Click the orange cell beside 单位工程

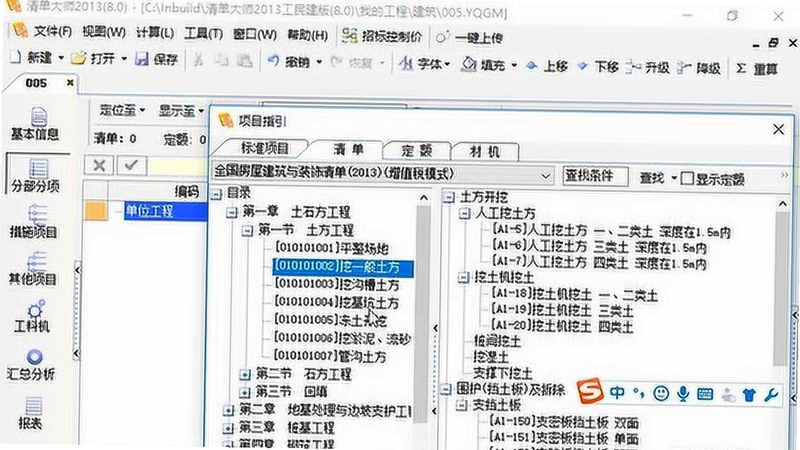pos(96,210)
